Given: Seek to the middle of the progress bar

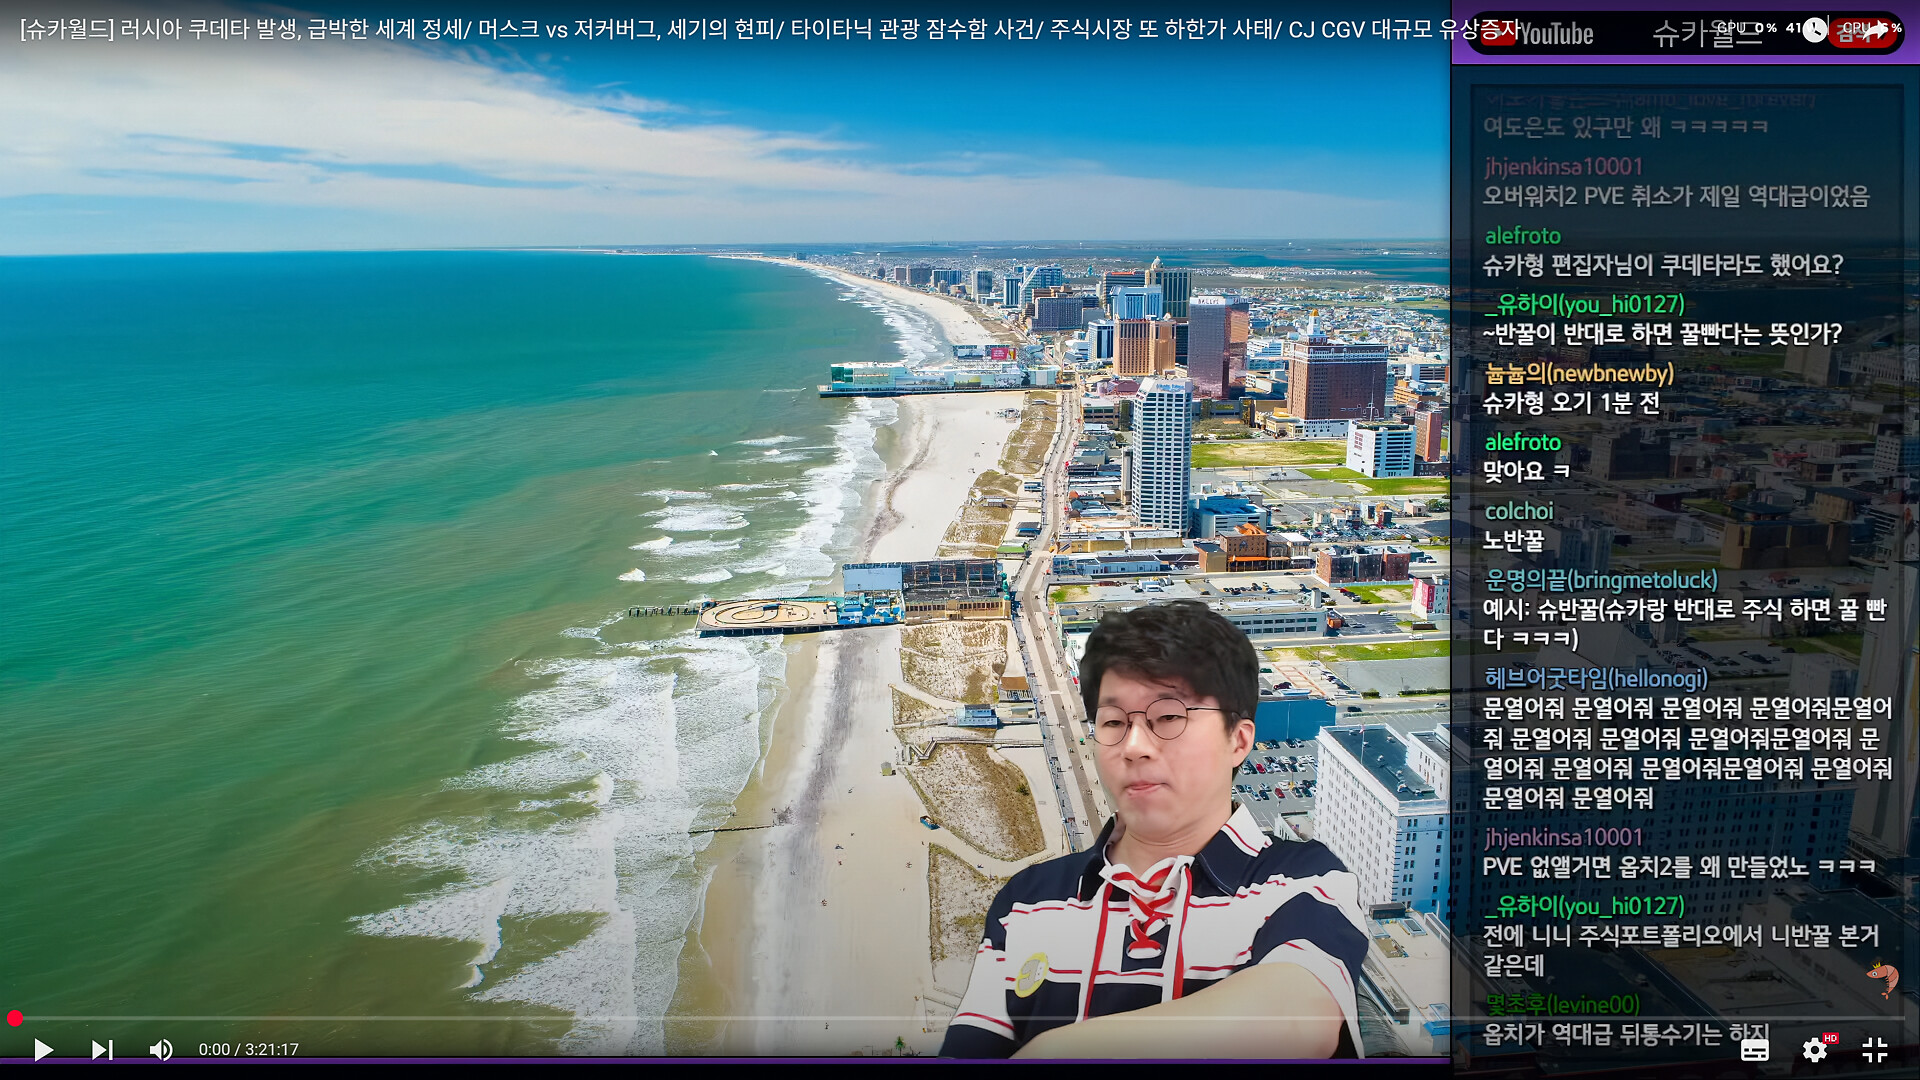Looking at the screenshot, I should pyautogui.click(x=958, y=1019).
